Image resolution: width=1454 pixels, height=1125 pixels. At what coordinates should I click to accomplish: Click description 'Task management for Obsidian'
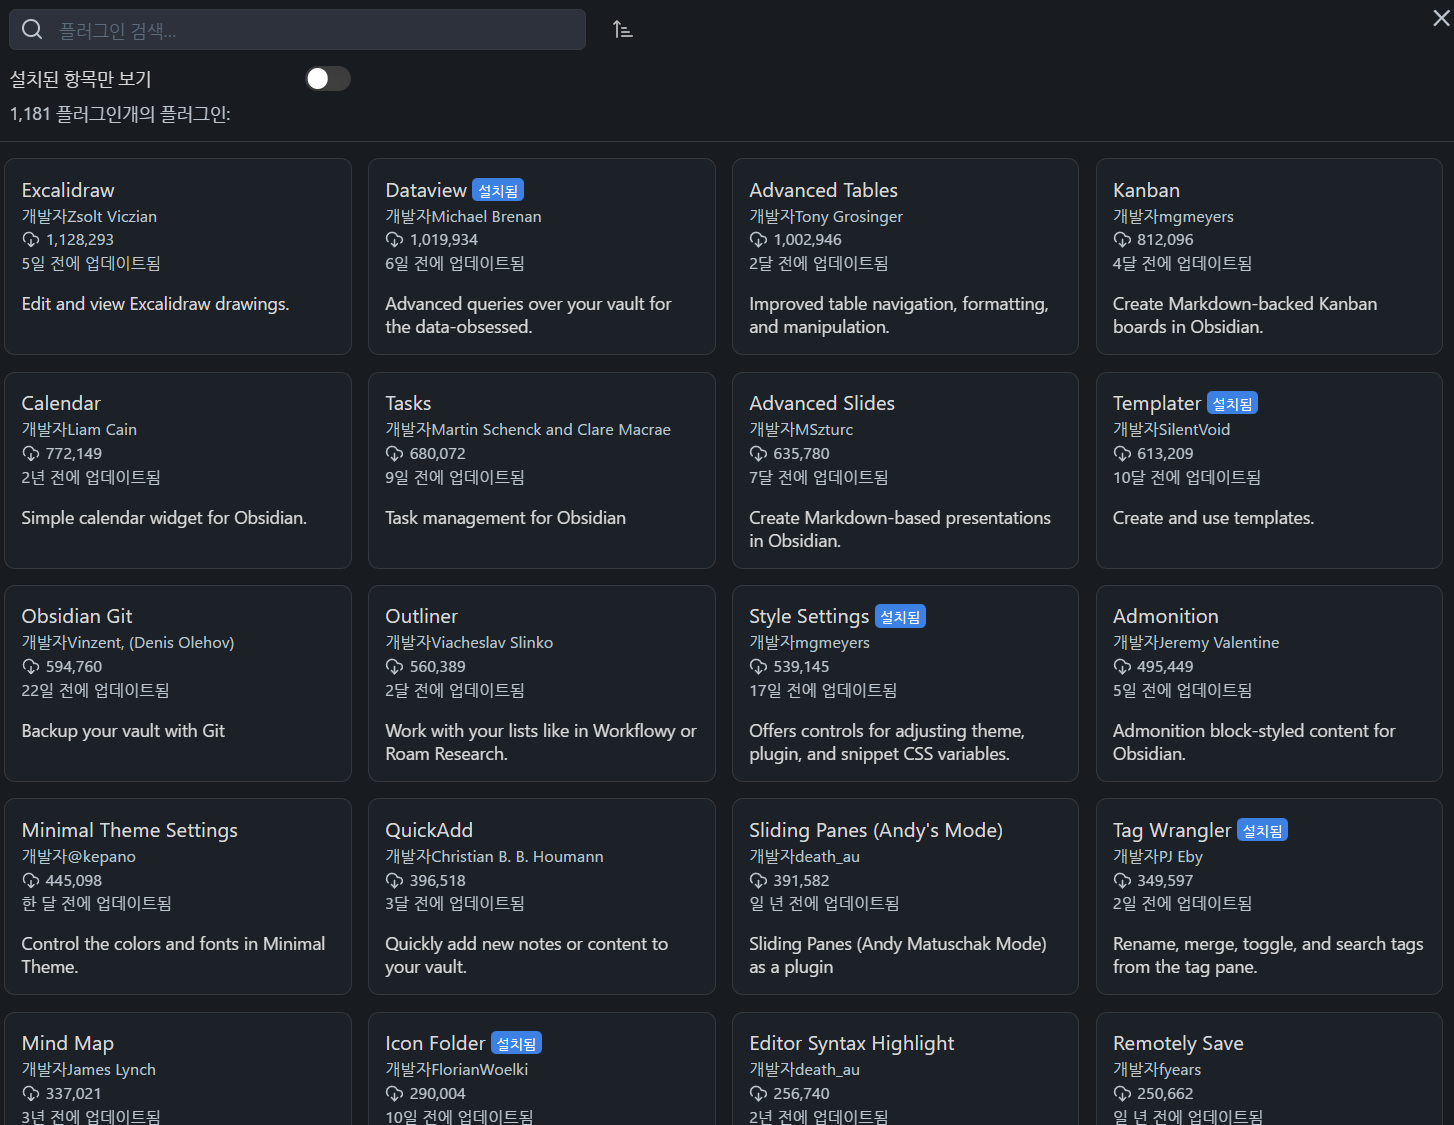tap(506, 518)
